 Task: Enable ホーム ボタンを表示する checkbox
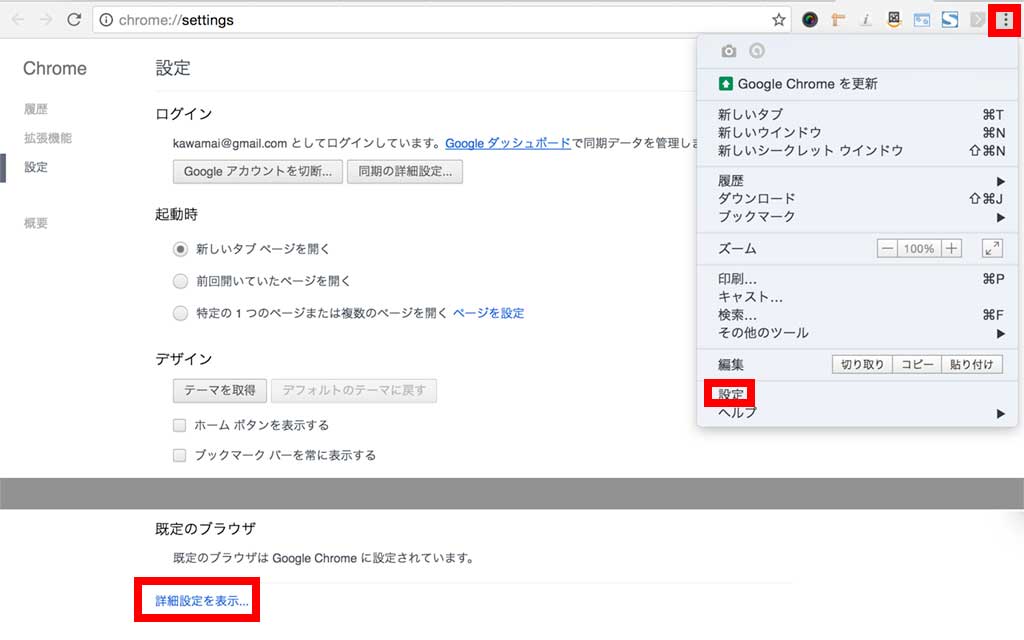(x=180, y=425)
